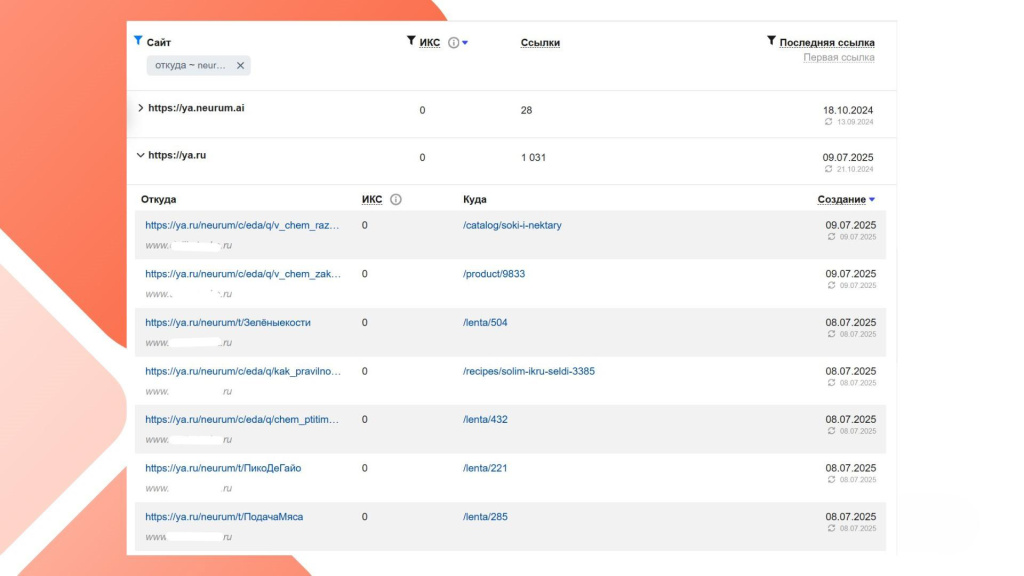Click the /lenta/285 target link
The image size is (1024, 576).
point(485,517)
